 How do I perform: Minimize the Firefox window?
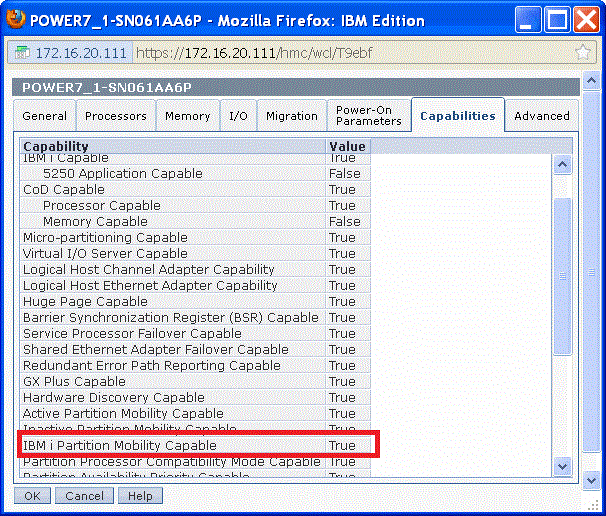[x=531, y=20]
